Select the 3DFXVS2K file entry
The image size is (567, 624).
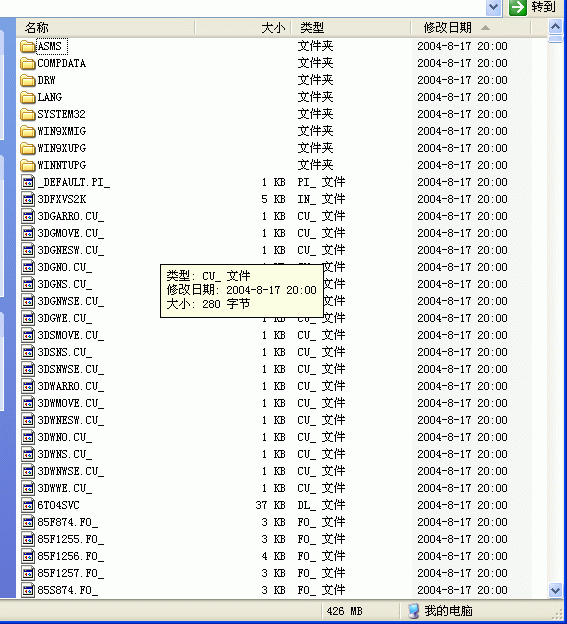(x=62, y=199)
